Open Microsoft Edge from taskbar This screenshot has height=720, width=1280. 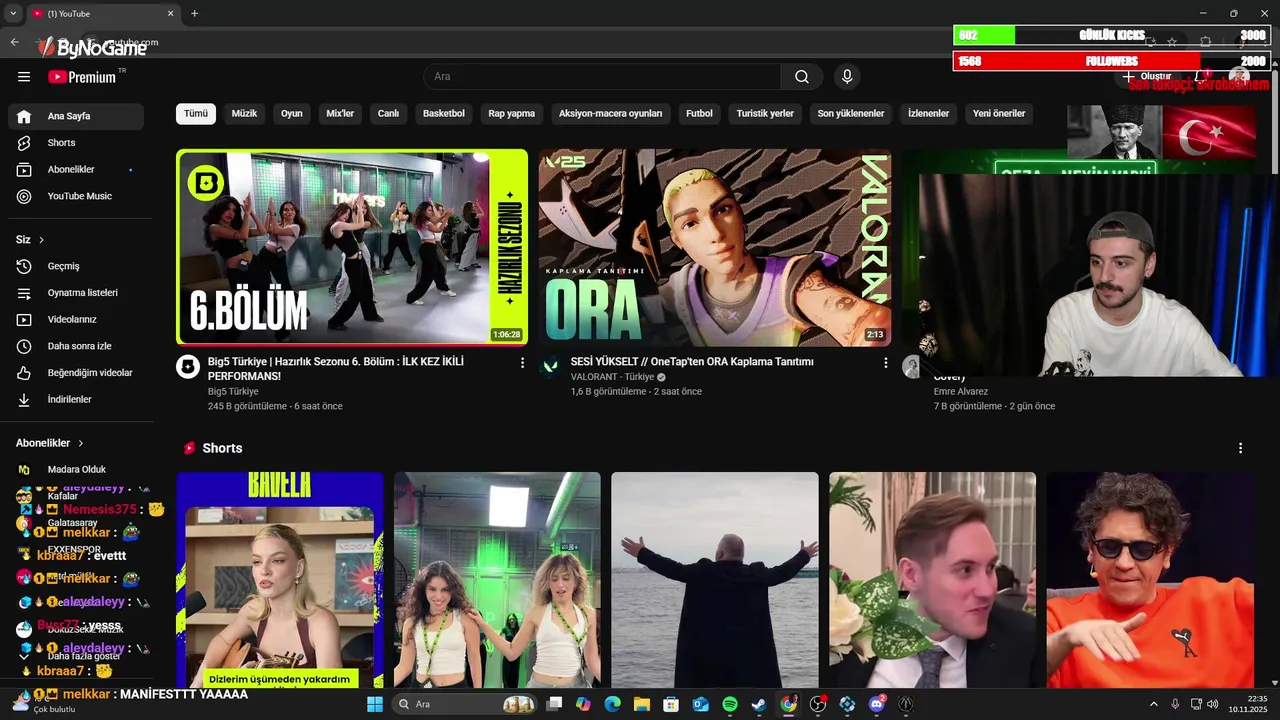(613, 704)
